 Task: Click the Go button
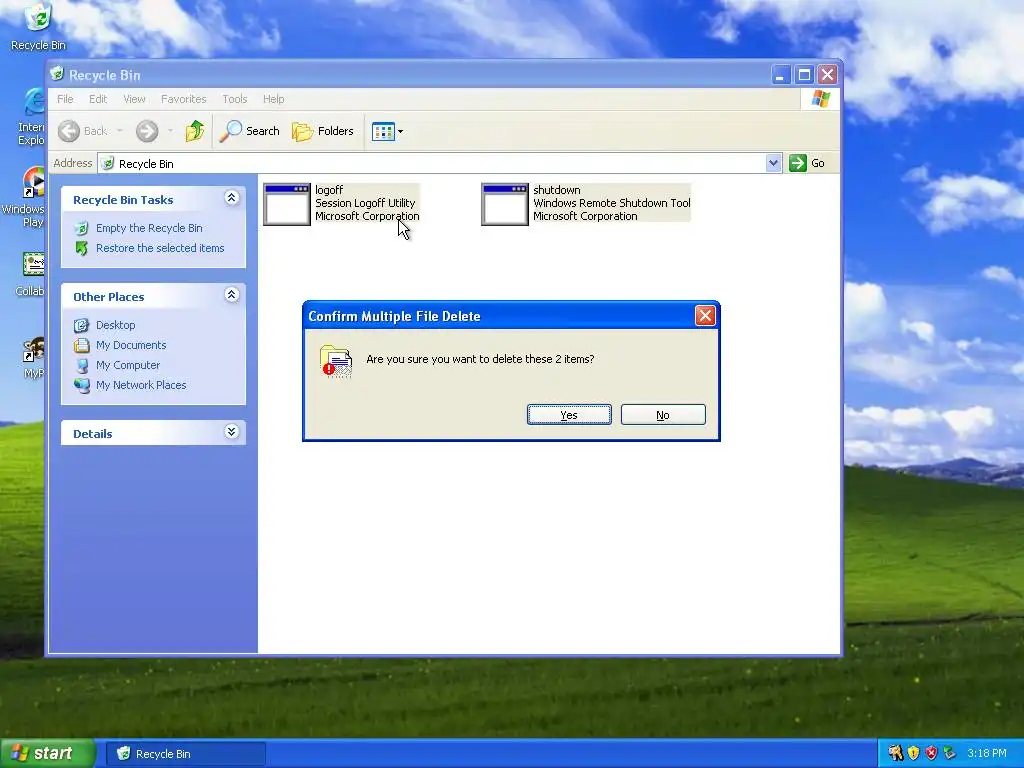[807, 163]
